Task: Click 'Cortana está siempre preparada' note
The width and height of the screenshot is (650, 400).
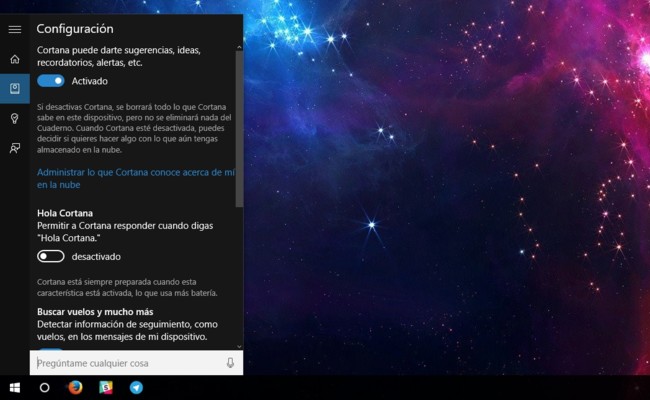Action: coord(127,287)
